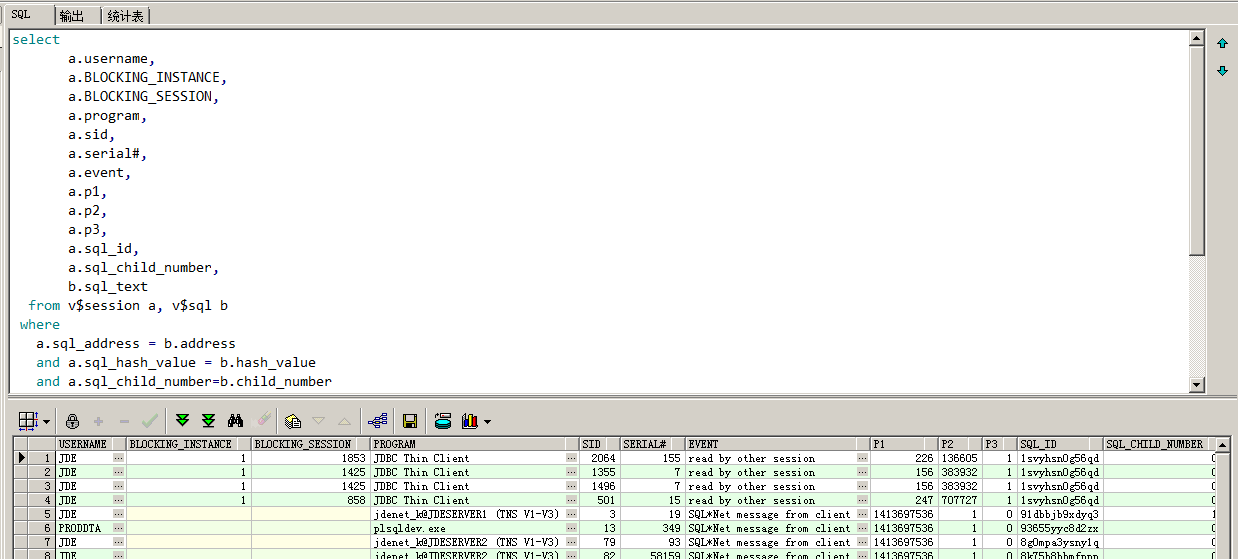1238x559 pixels.
Task: Click the insert record plus icon
Action: (99, 421)
